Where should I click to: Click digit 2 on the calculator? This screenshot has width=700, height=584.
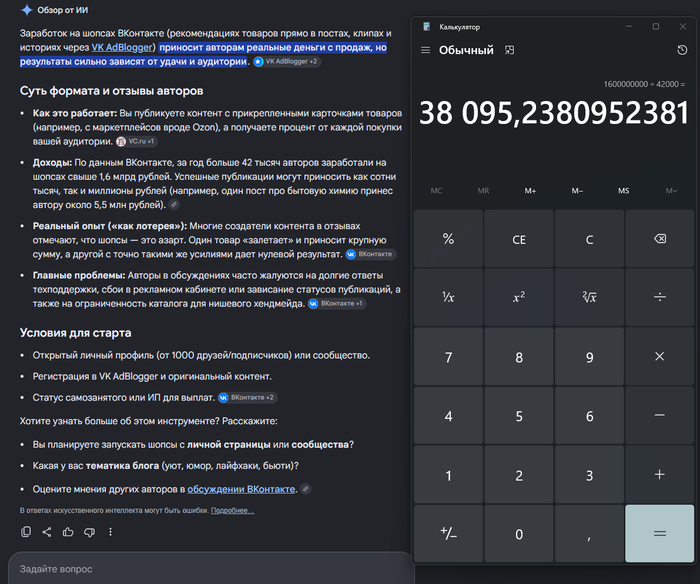click(519, 474)
